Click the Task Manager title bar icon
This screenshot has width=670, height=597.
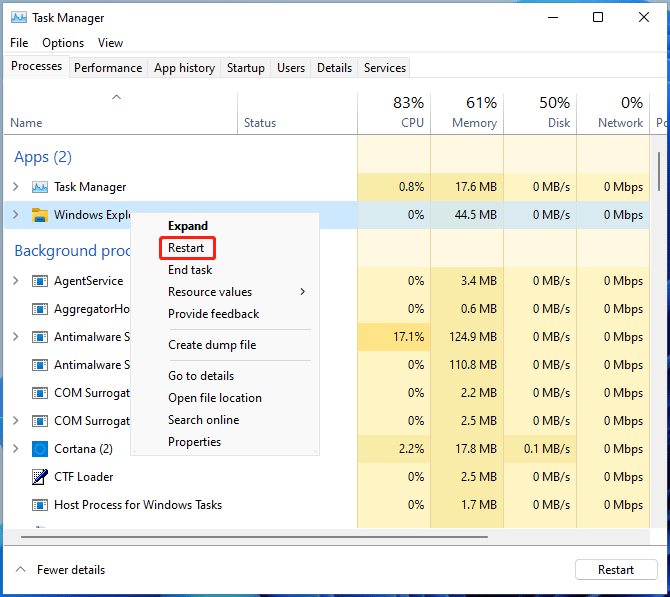(19, 18)
